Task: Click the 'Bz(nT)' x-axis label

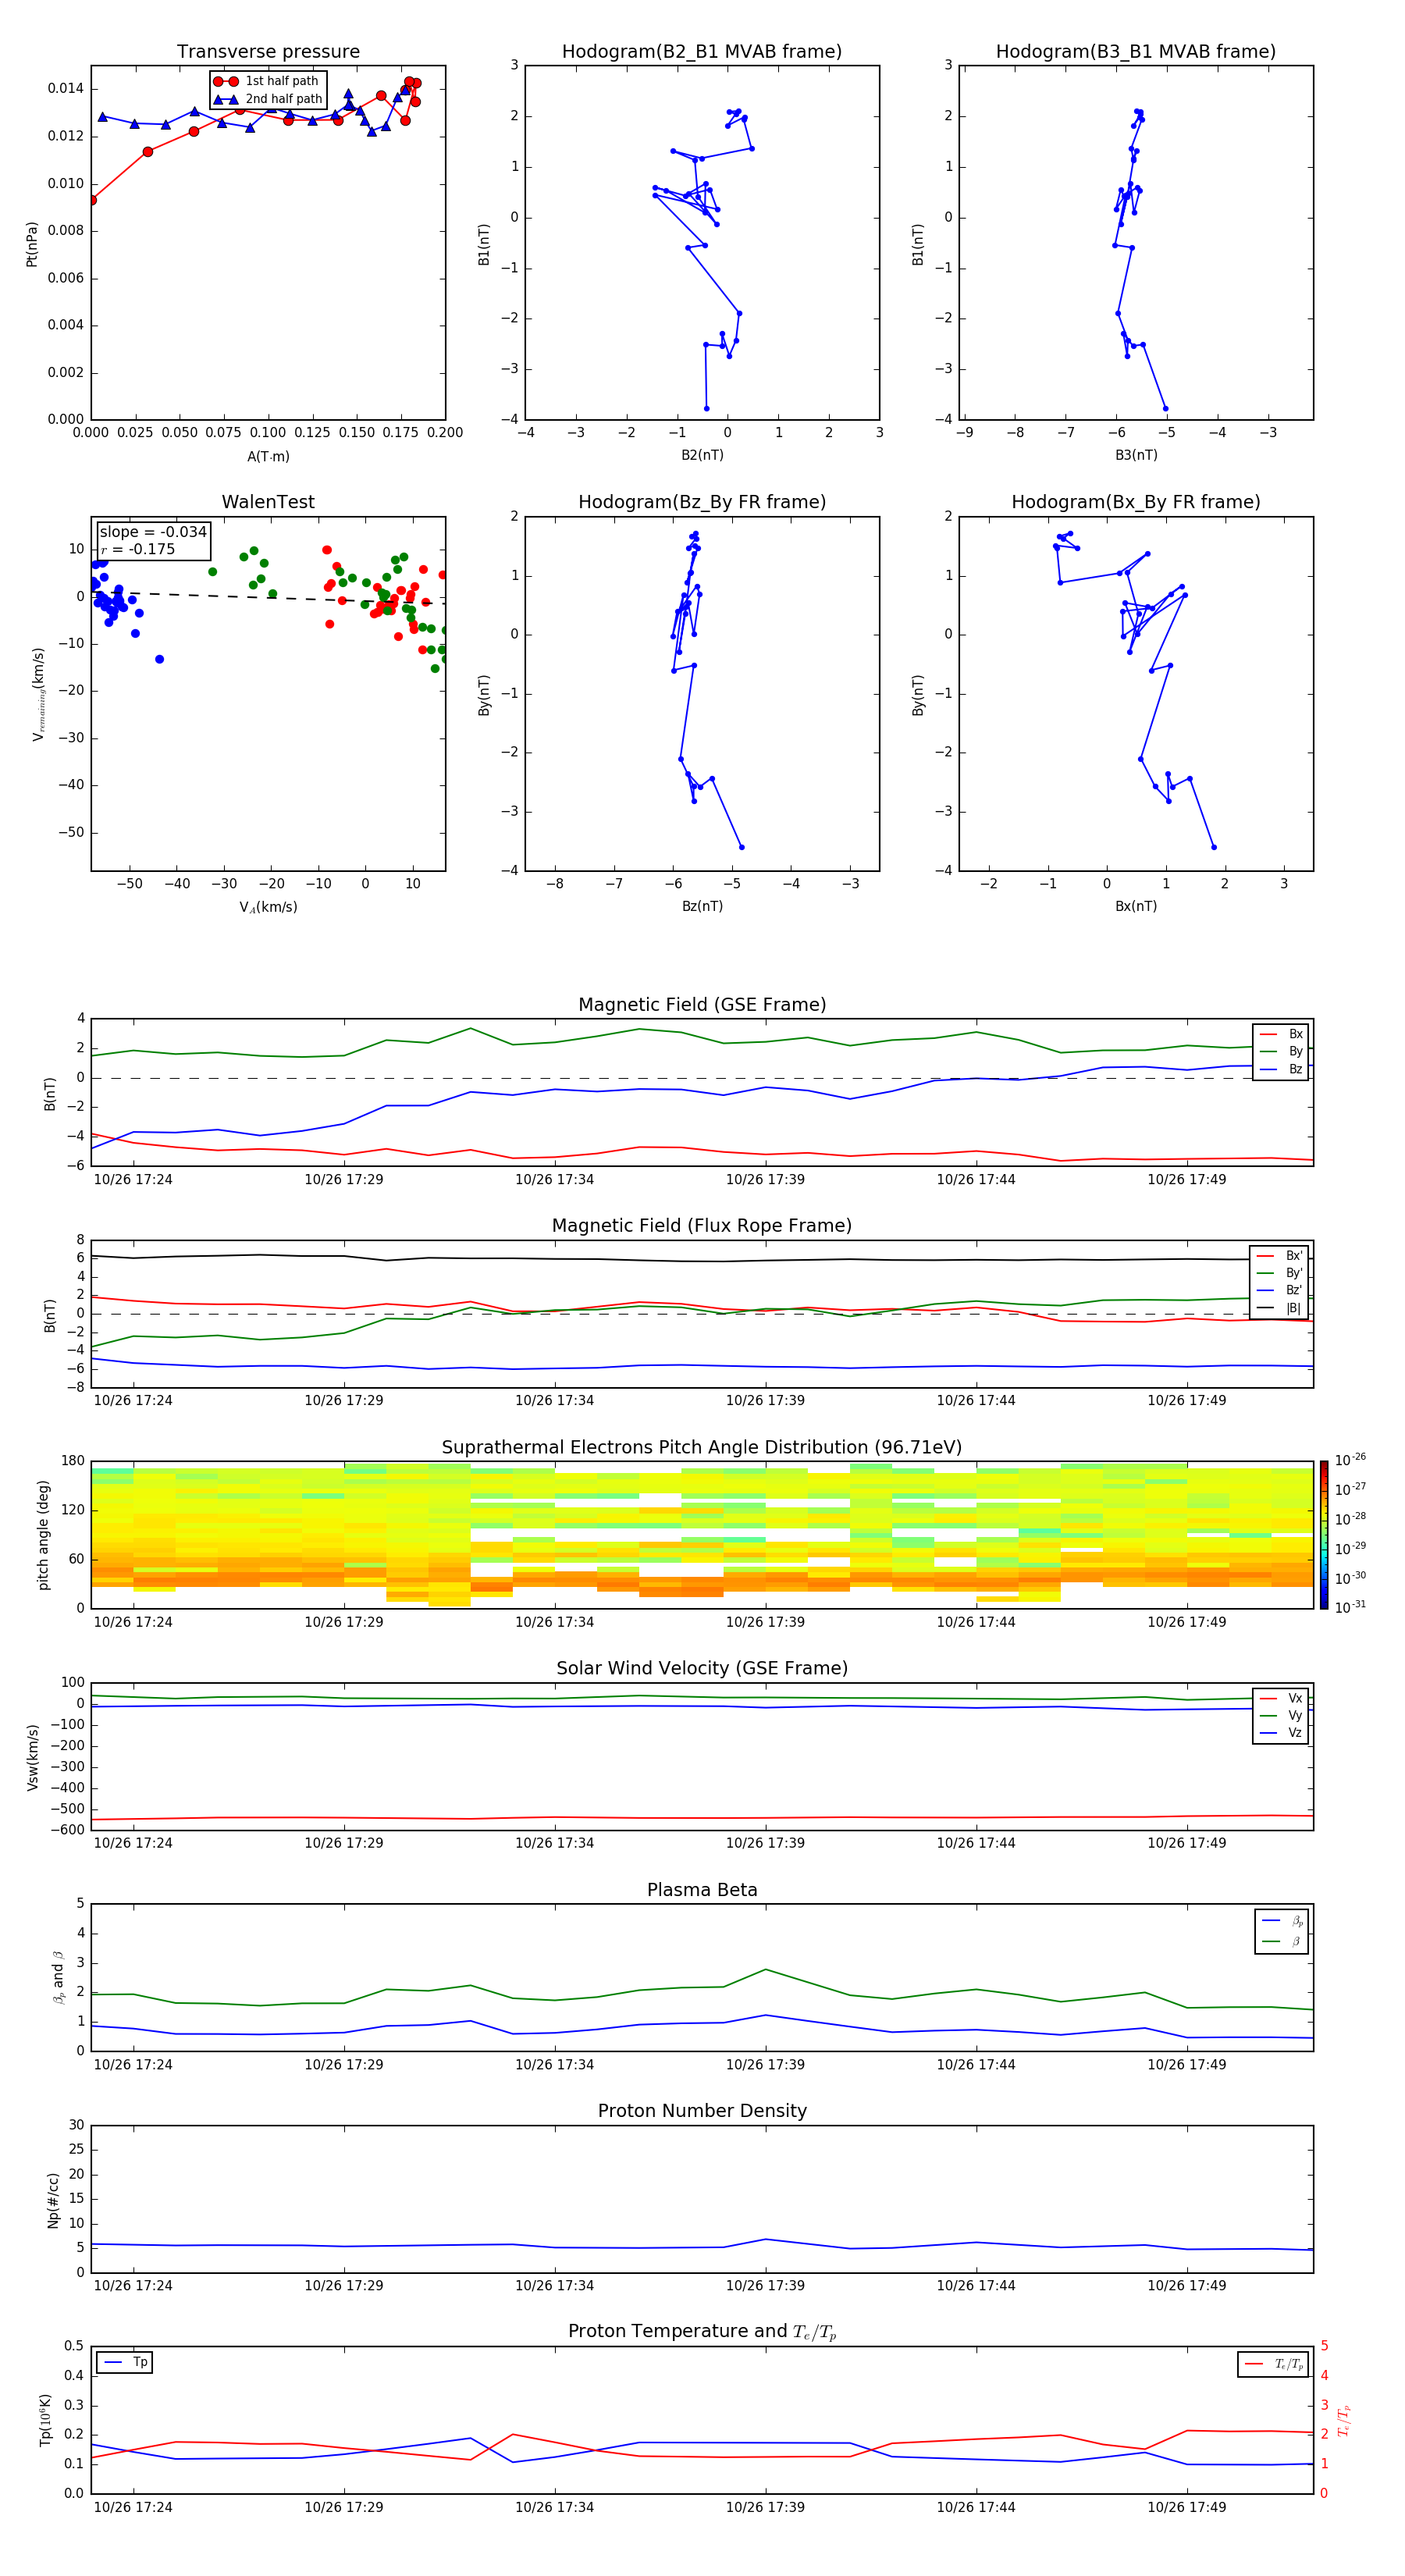Action: click(702, 906)
